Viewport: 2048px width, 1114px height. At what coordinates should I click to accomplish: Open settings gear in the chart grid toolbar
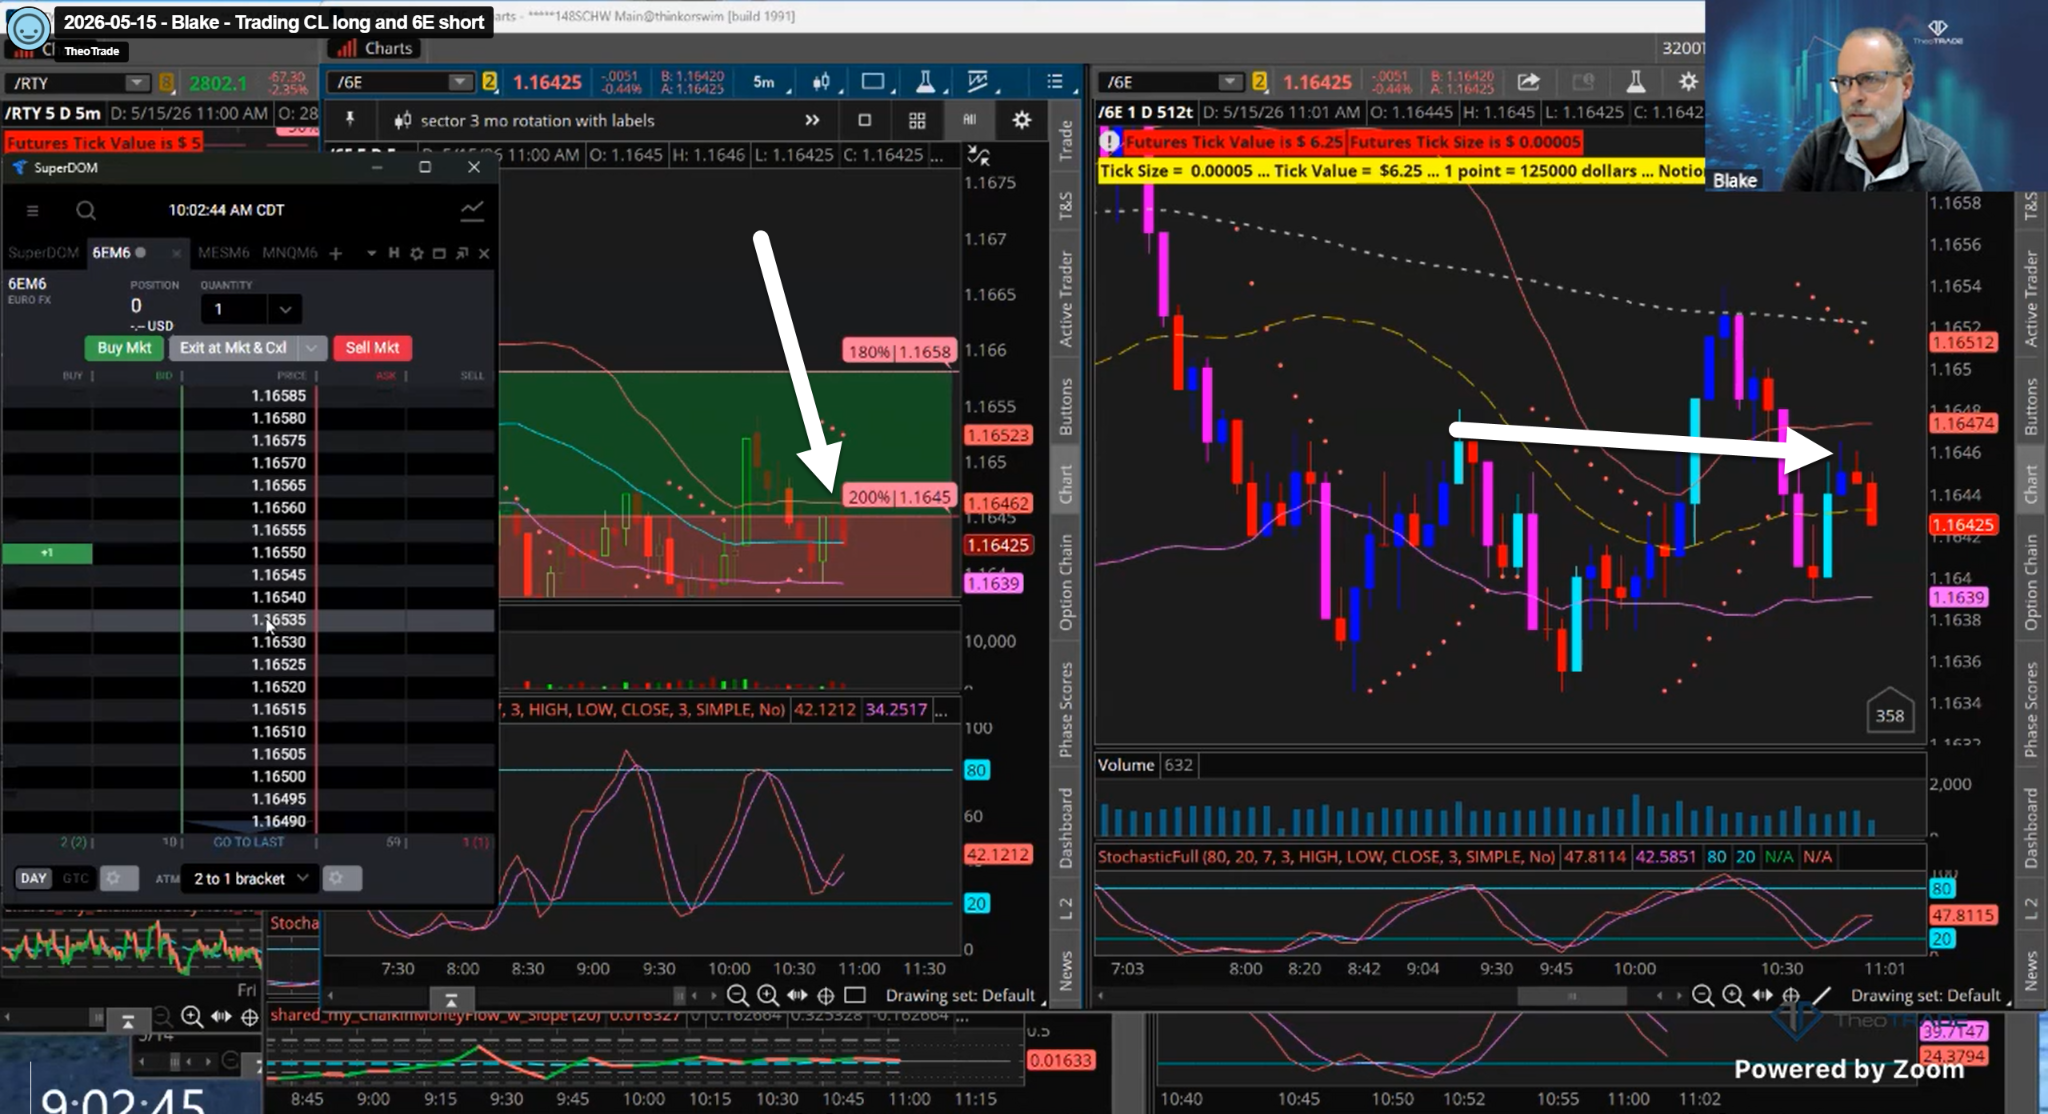coord(1021,120)
